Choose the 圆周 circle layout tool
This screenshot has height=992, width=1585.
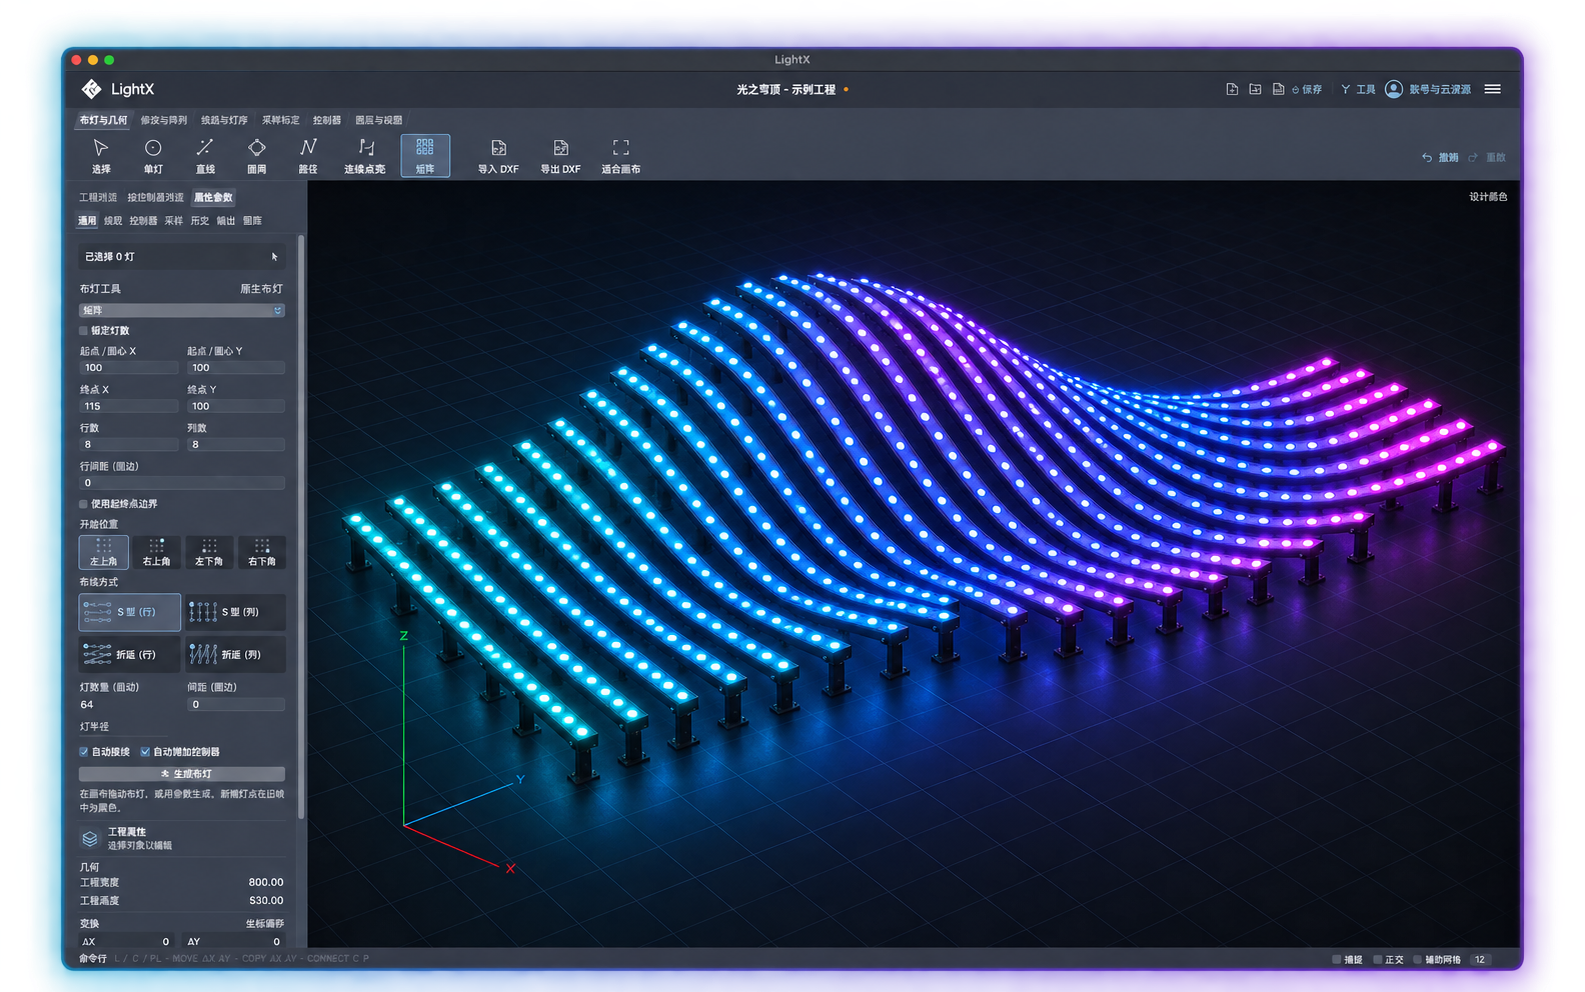[x=257, y=156]
